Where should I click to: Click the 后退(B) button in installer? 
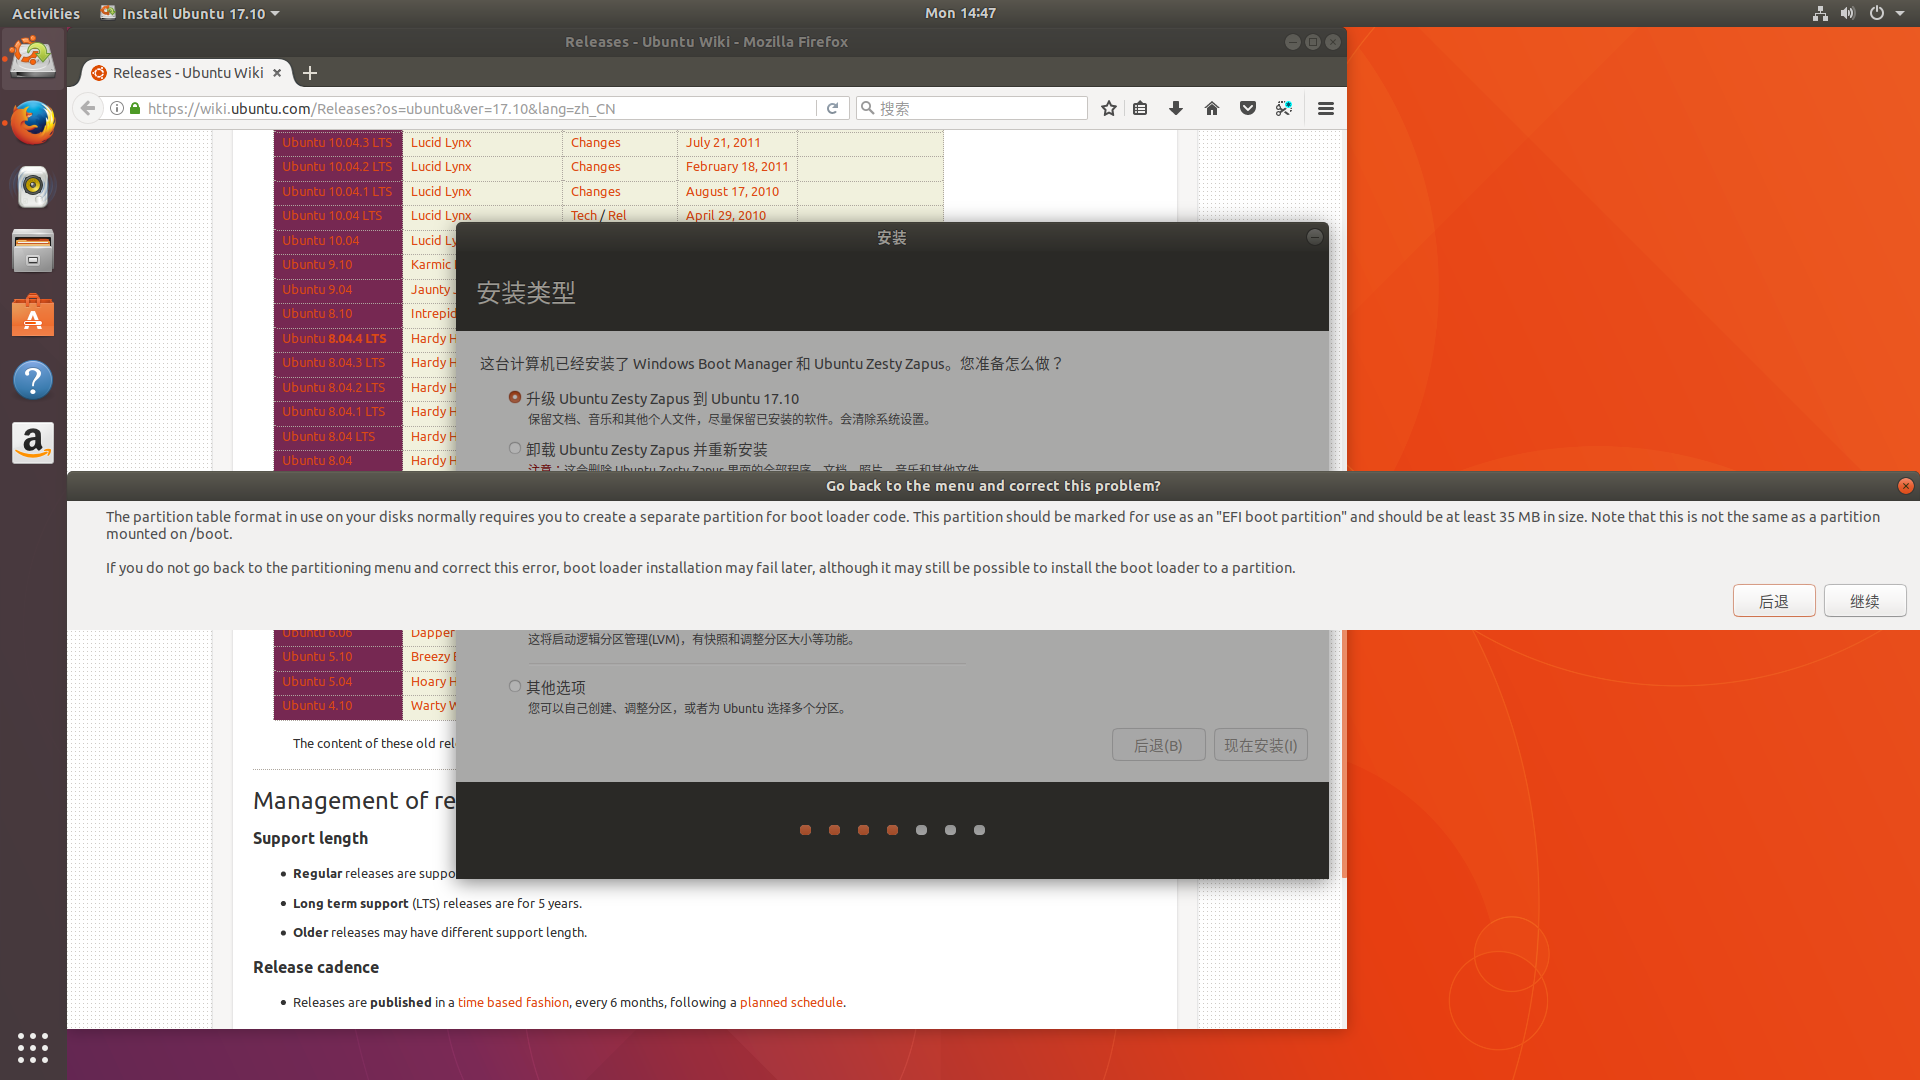point(1158,745)
